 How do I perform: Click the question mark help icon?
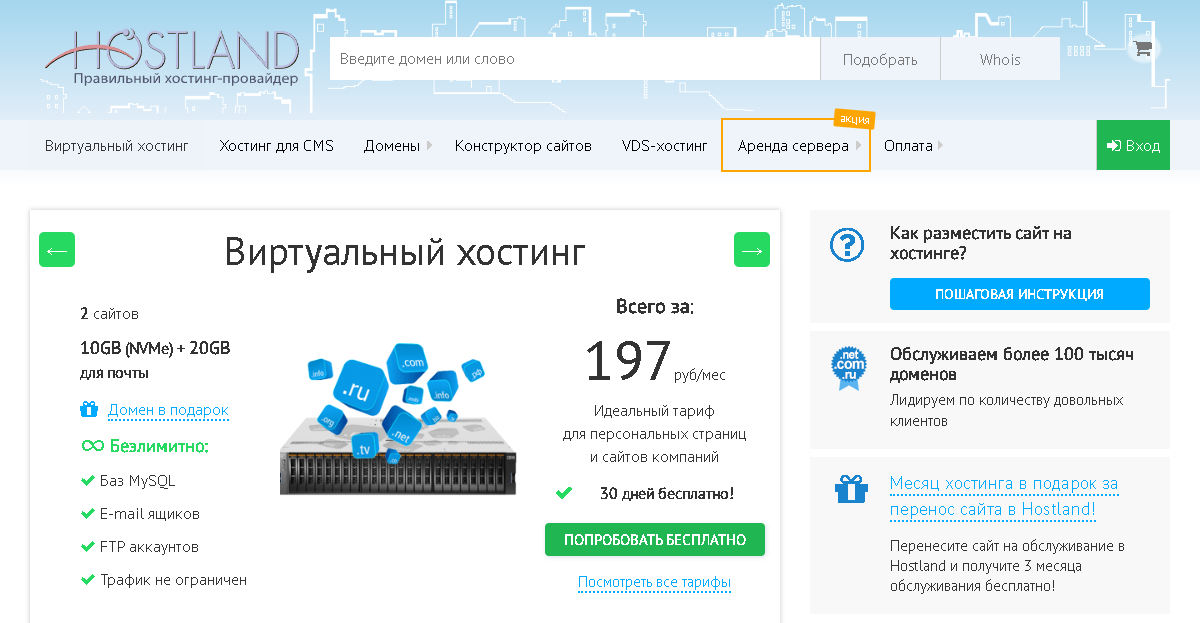848,244
